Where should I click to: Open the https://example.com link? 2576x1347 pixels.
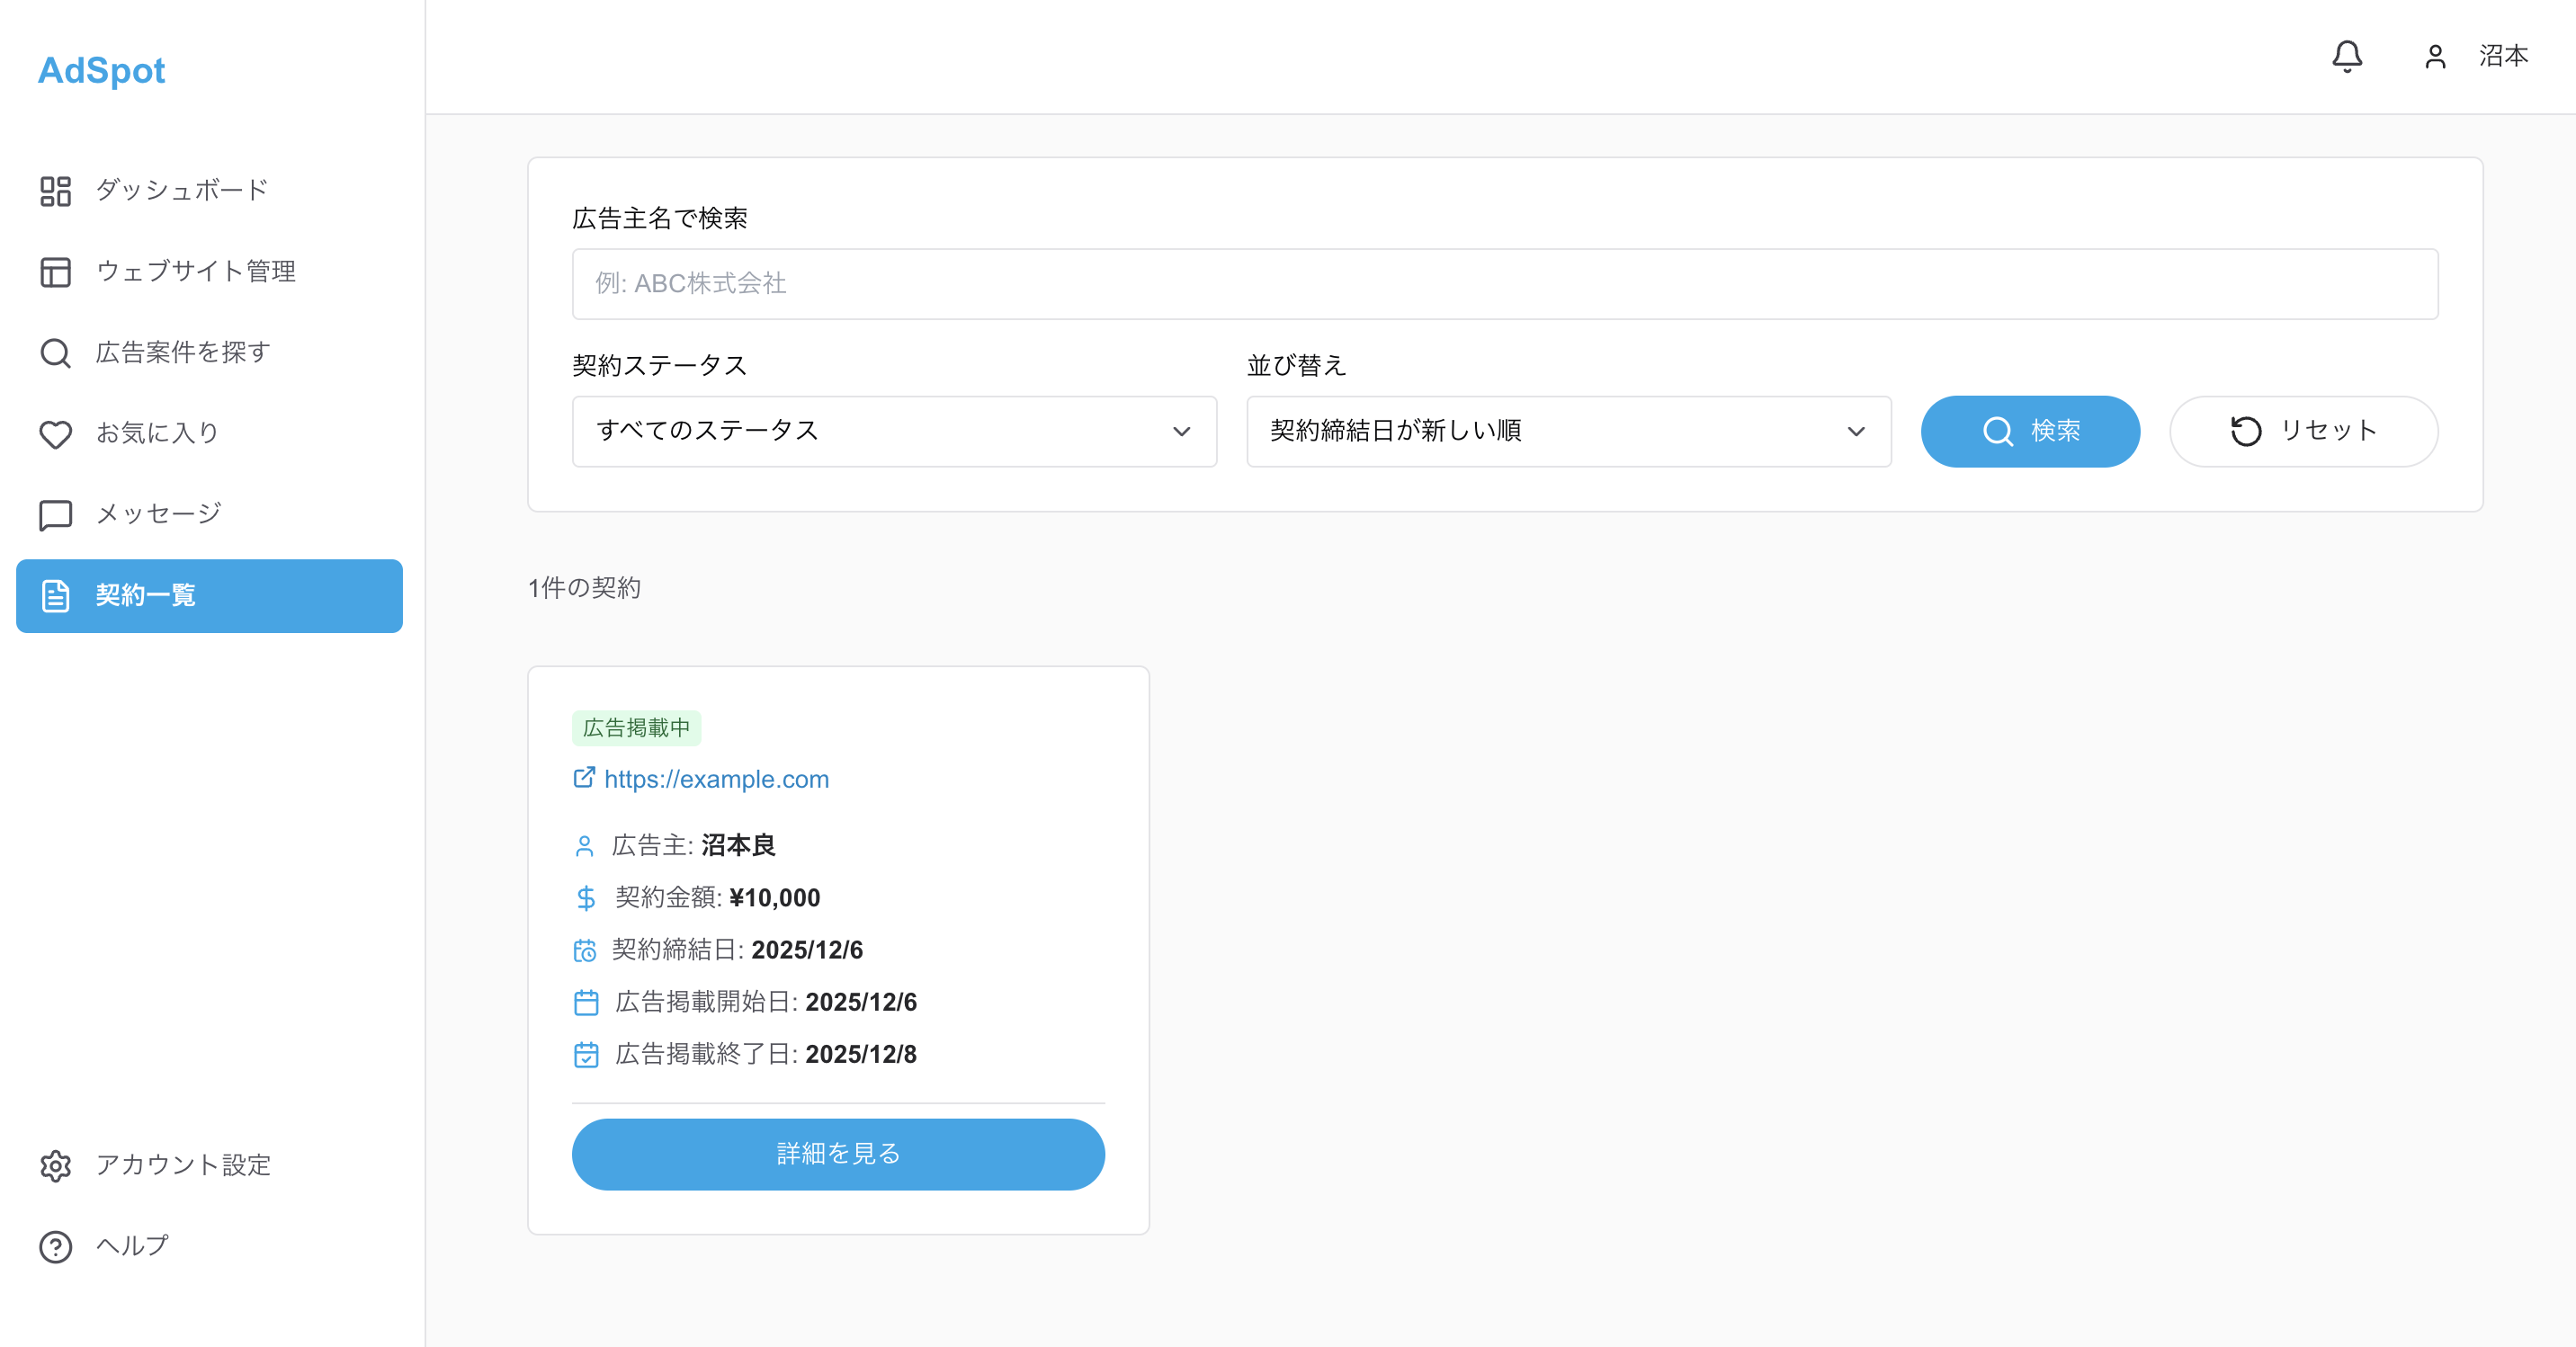(716, 779)
